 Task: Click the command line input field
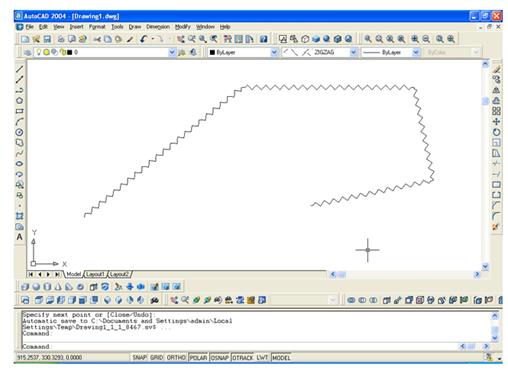coord(240,346)
